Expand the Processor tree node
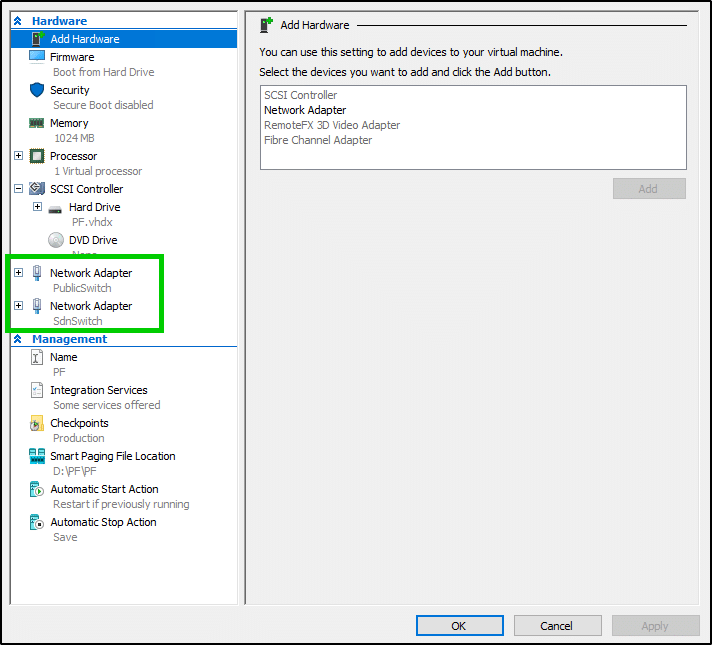This screenshot has width=712, height=645. [x=19, y=156]
